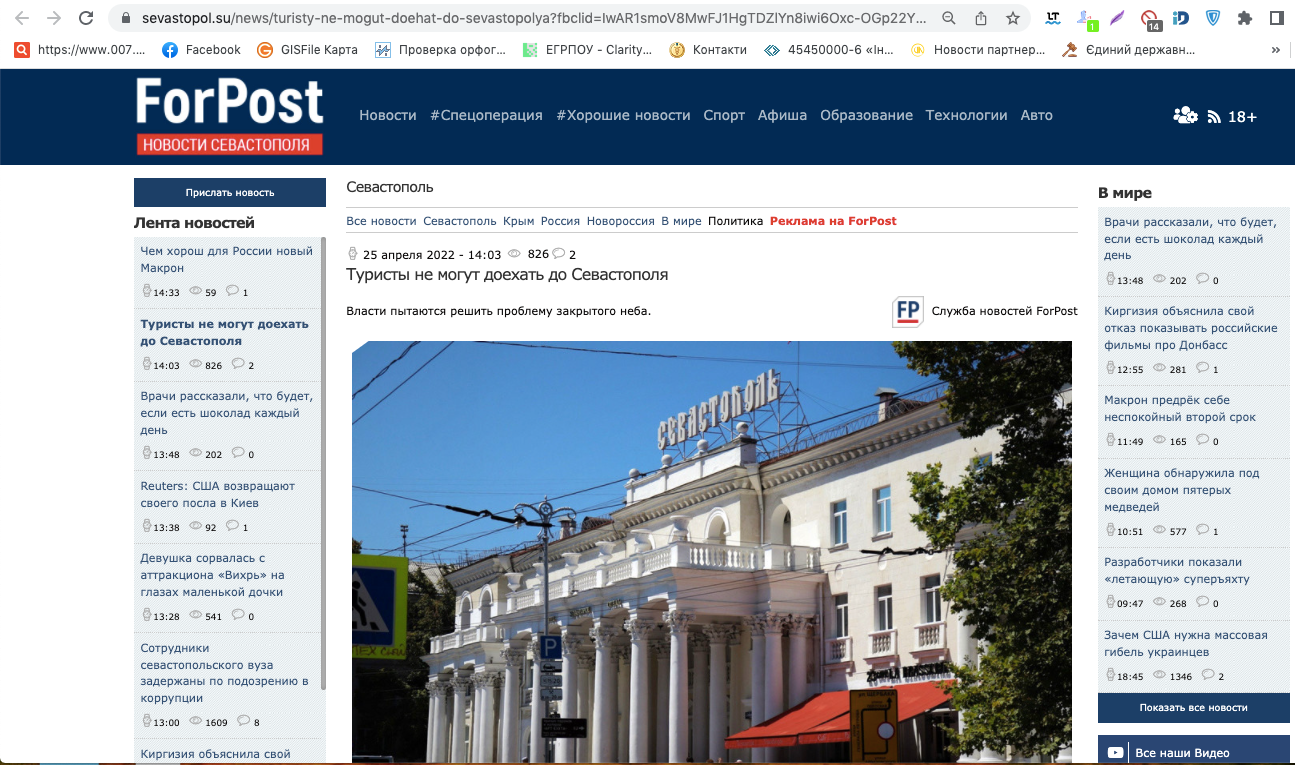Toggle the browser side panel
The width and height of the screenshot is (1295, 765).
pyautogui.click(x=1276, y=18)
